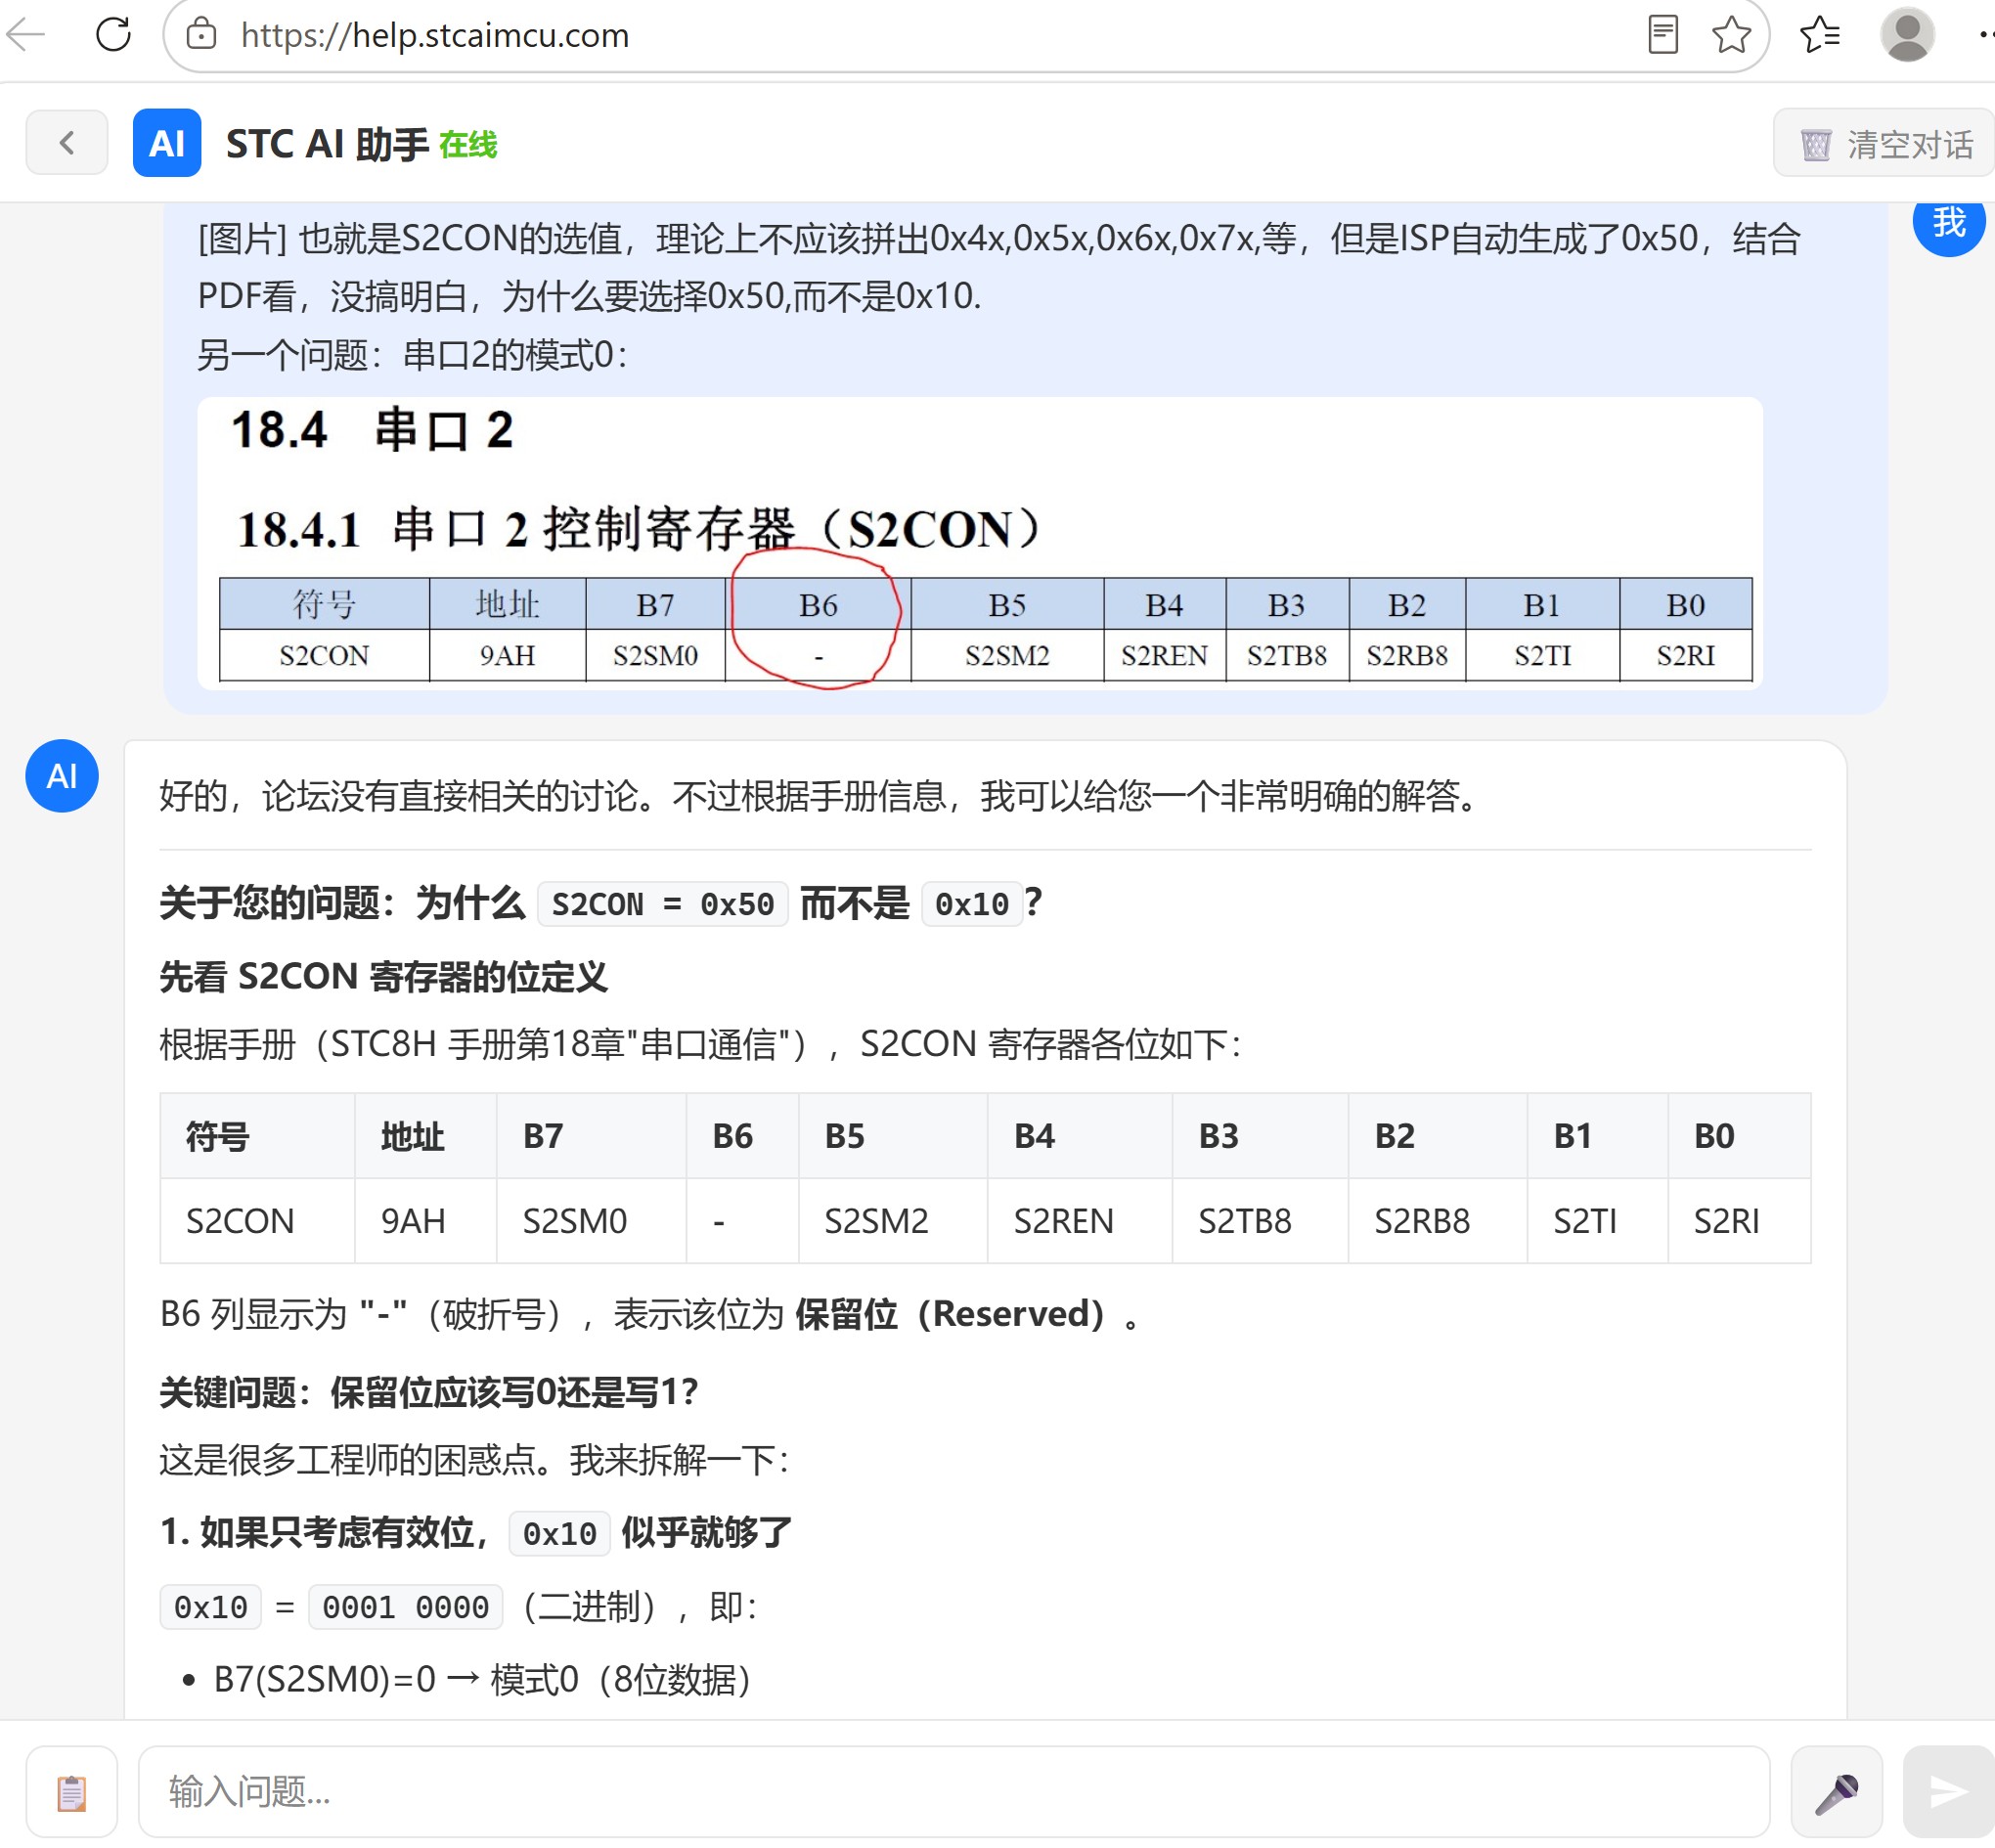Click the site lock icon in address bar

[201, 34]
